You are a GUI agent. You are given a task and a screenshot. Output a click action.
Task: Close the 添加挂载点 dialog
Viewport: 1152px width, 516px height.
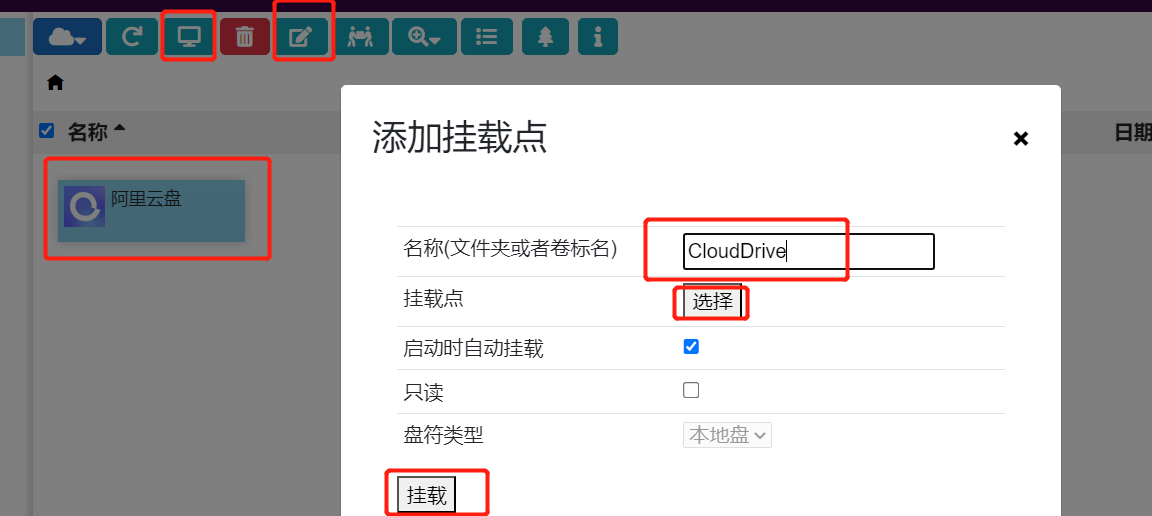click(x=1020, y=139)
